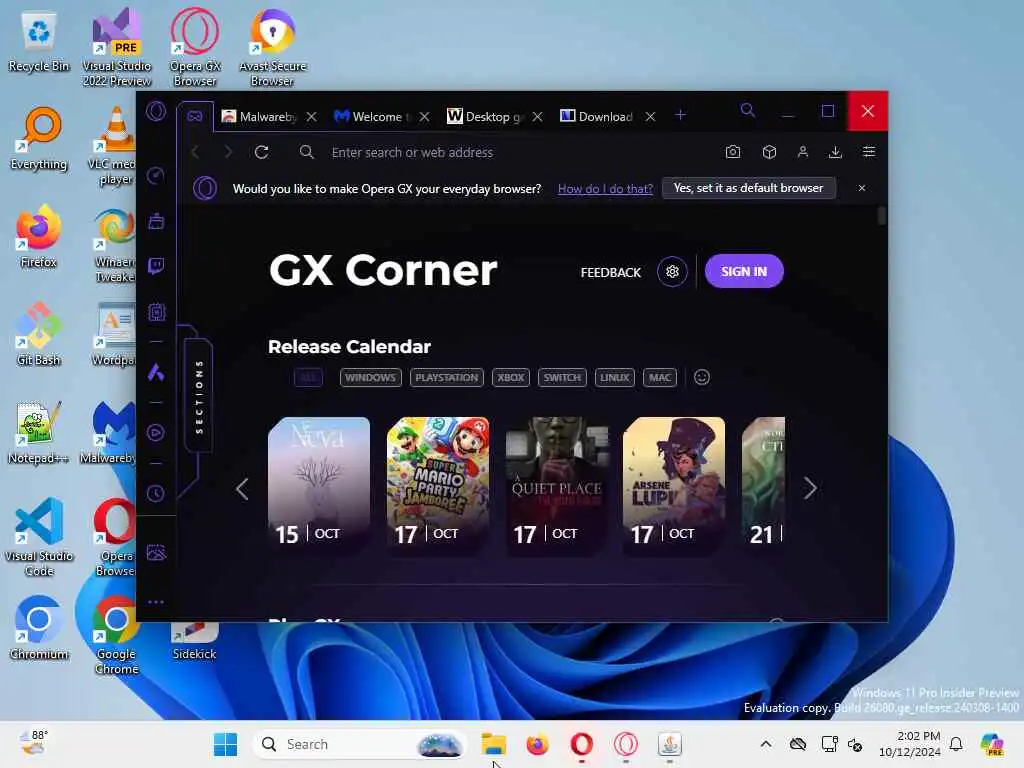Toggle the SWITCH platform filter
Image resolution: width=1024 pixels, height=768 pixels.
[x=562, y=377]
